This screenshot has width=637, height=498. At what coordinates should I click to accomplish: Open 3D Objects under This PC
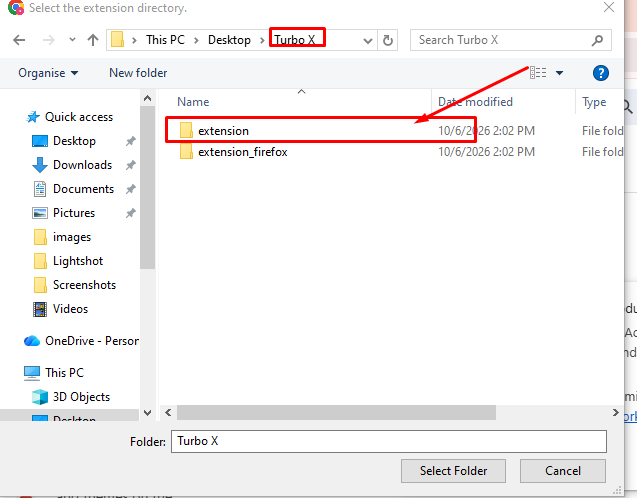point(81,396)
